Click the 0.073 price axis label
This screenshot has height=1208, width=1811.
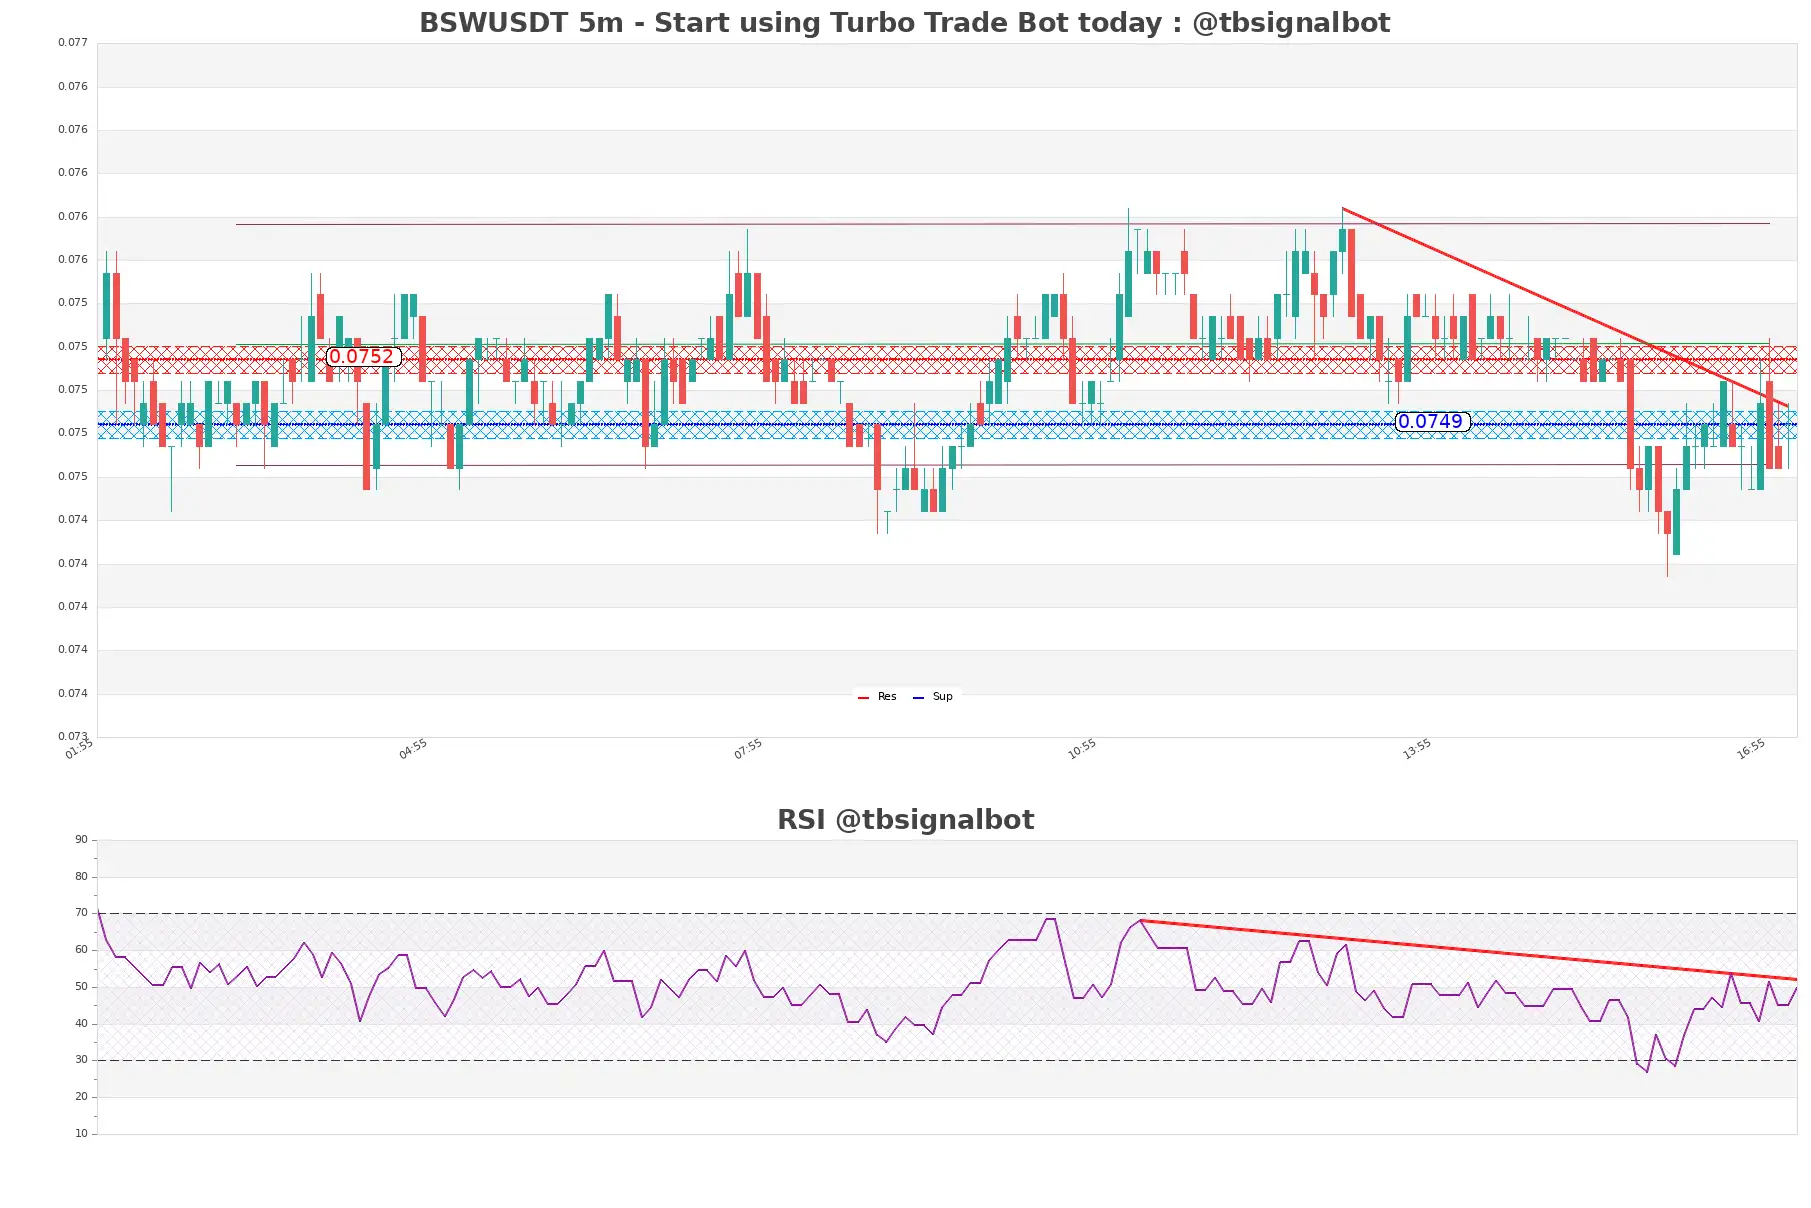[x=73, y=736]
